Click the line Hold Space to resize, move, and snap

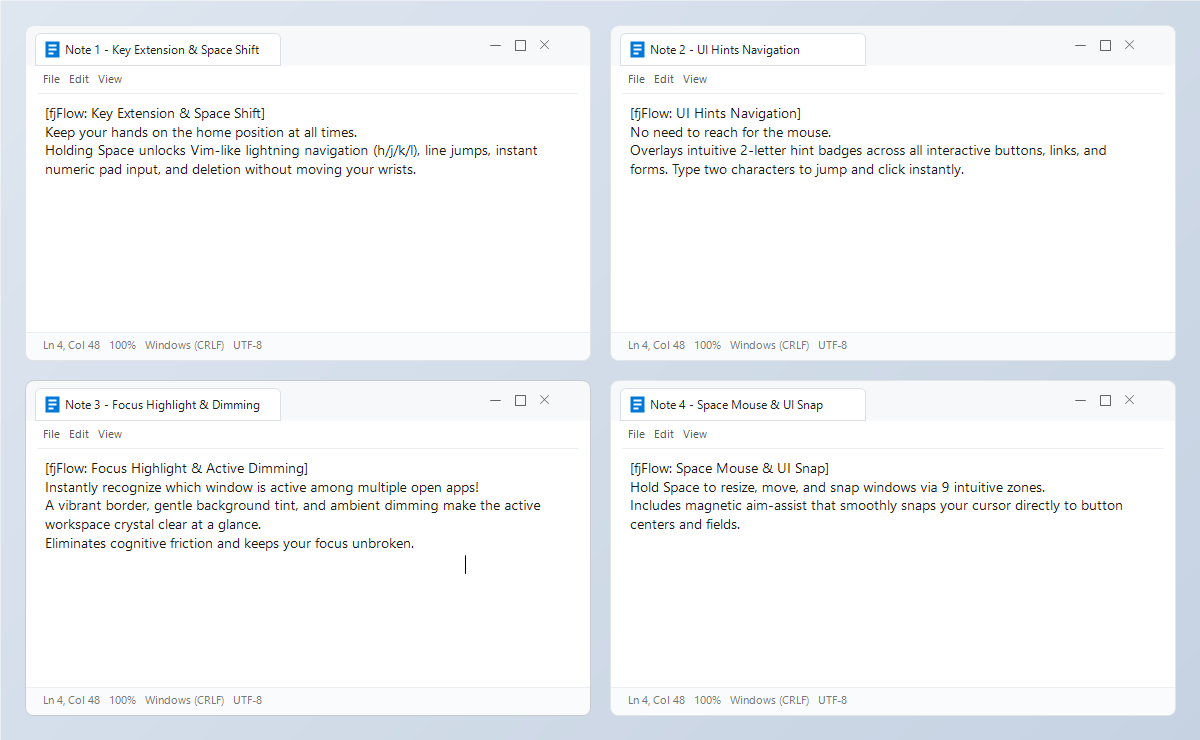[837, 487]
